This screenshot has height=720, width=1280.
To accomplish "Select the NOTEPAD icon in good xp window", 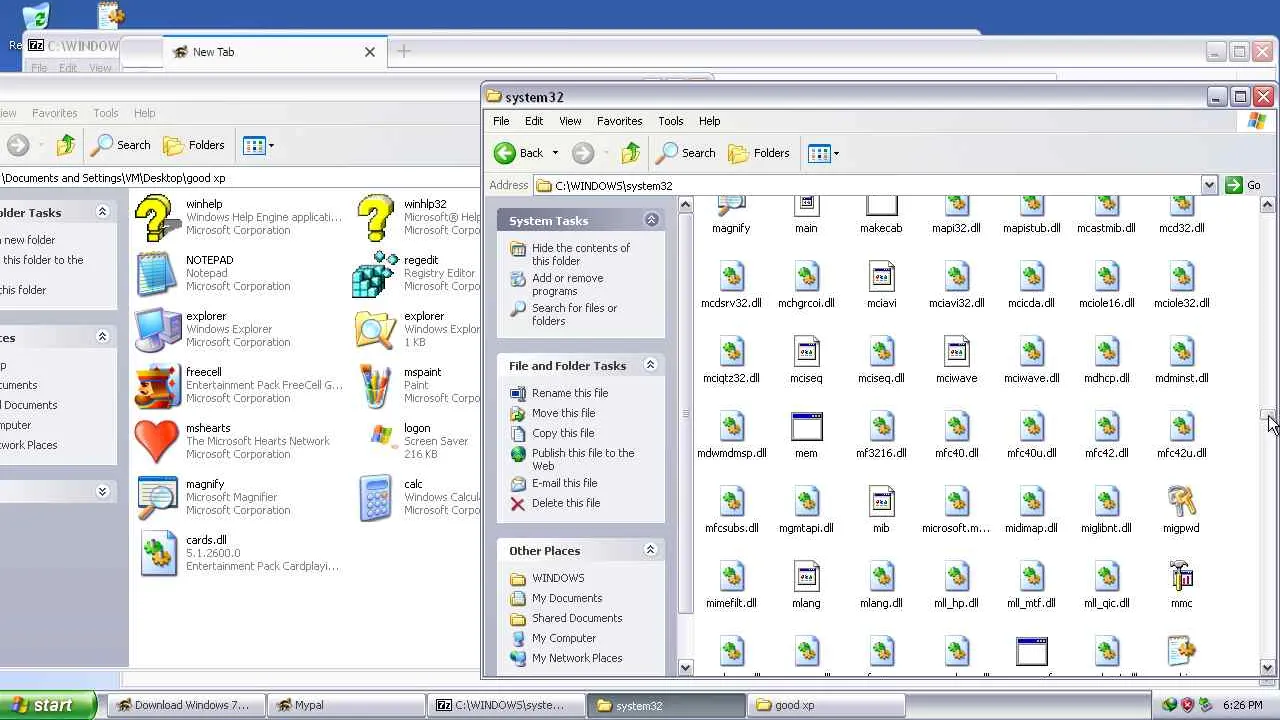I will [x=157, y=274].
